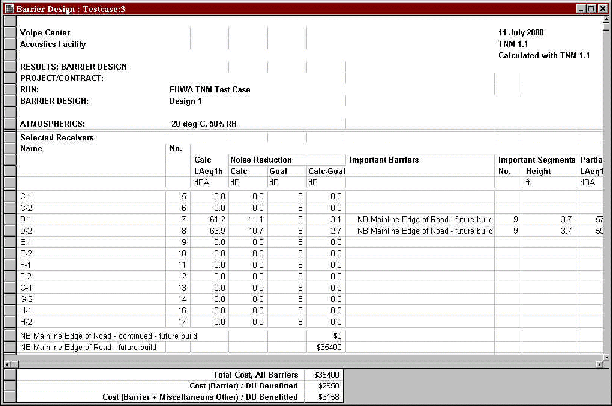Select row header beside PROJECT/CONTRACT:
This screenshot has height=406, width=612.
click(10, 78)
